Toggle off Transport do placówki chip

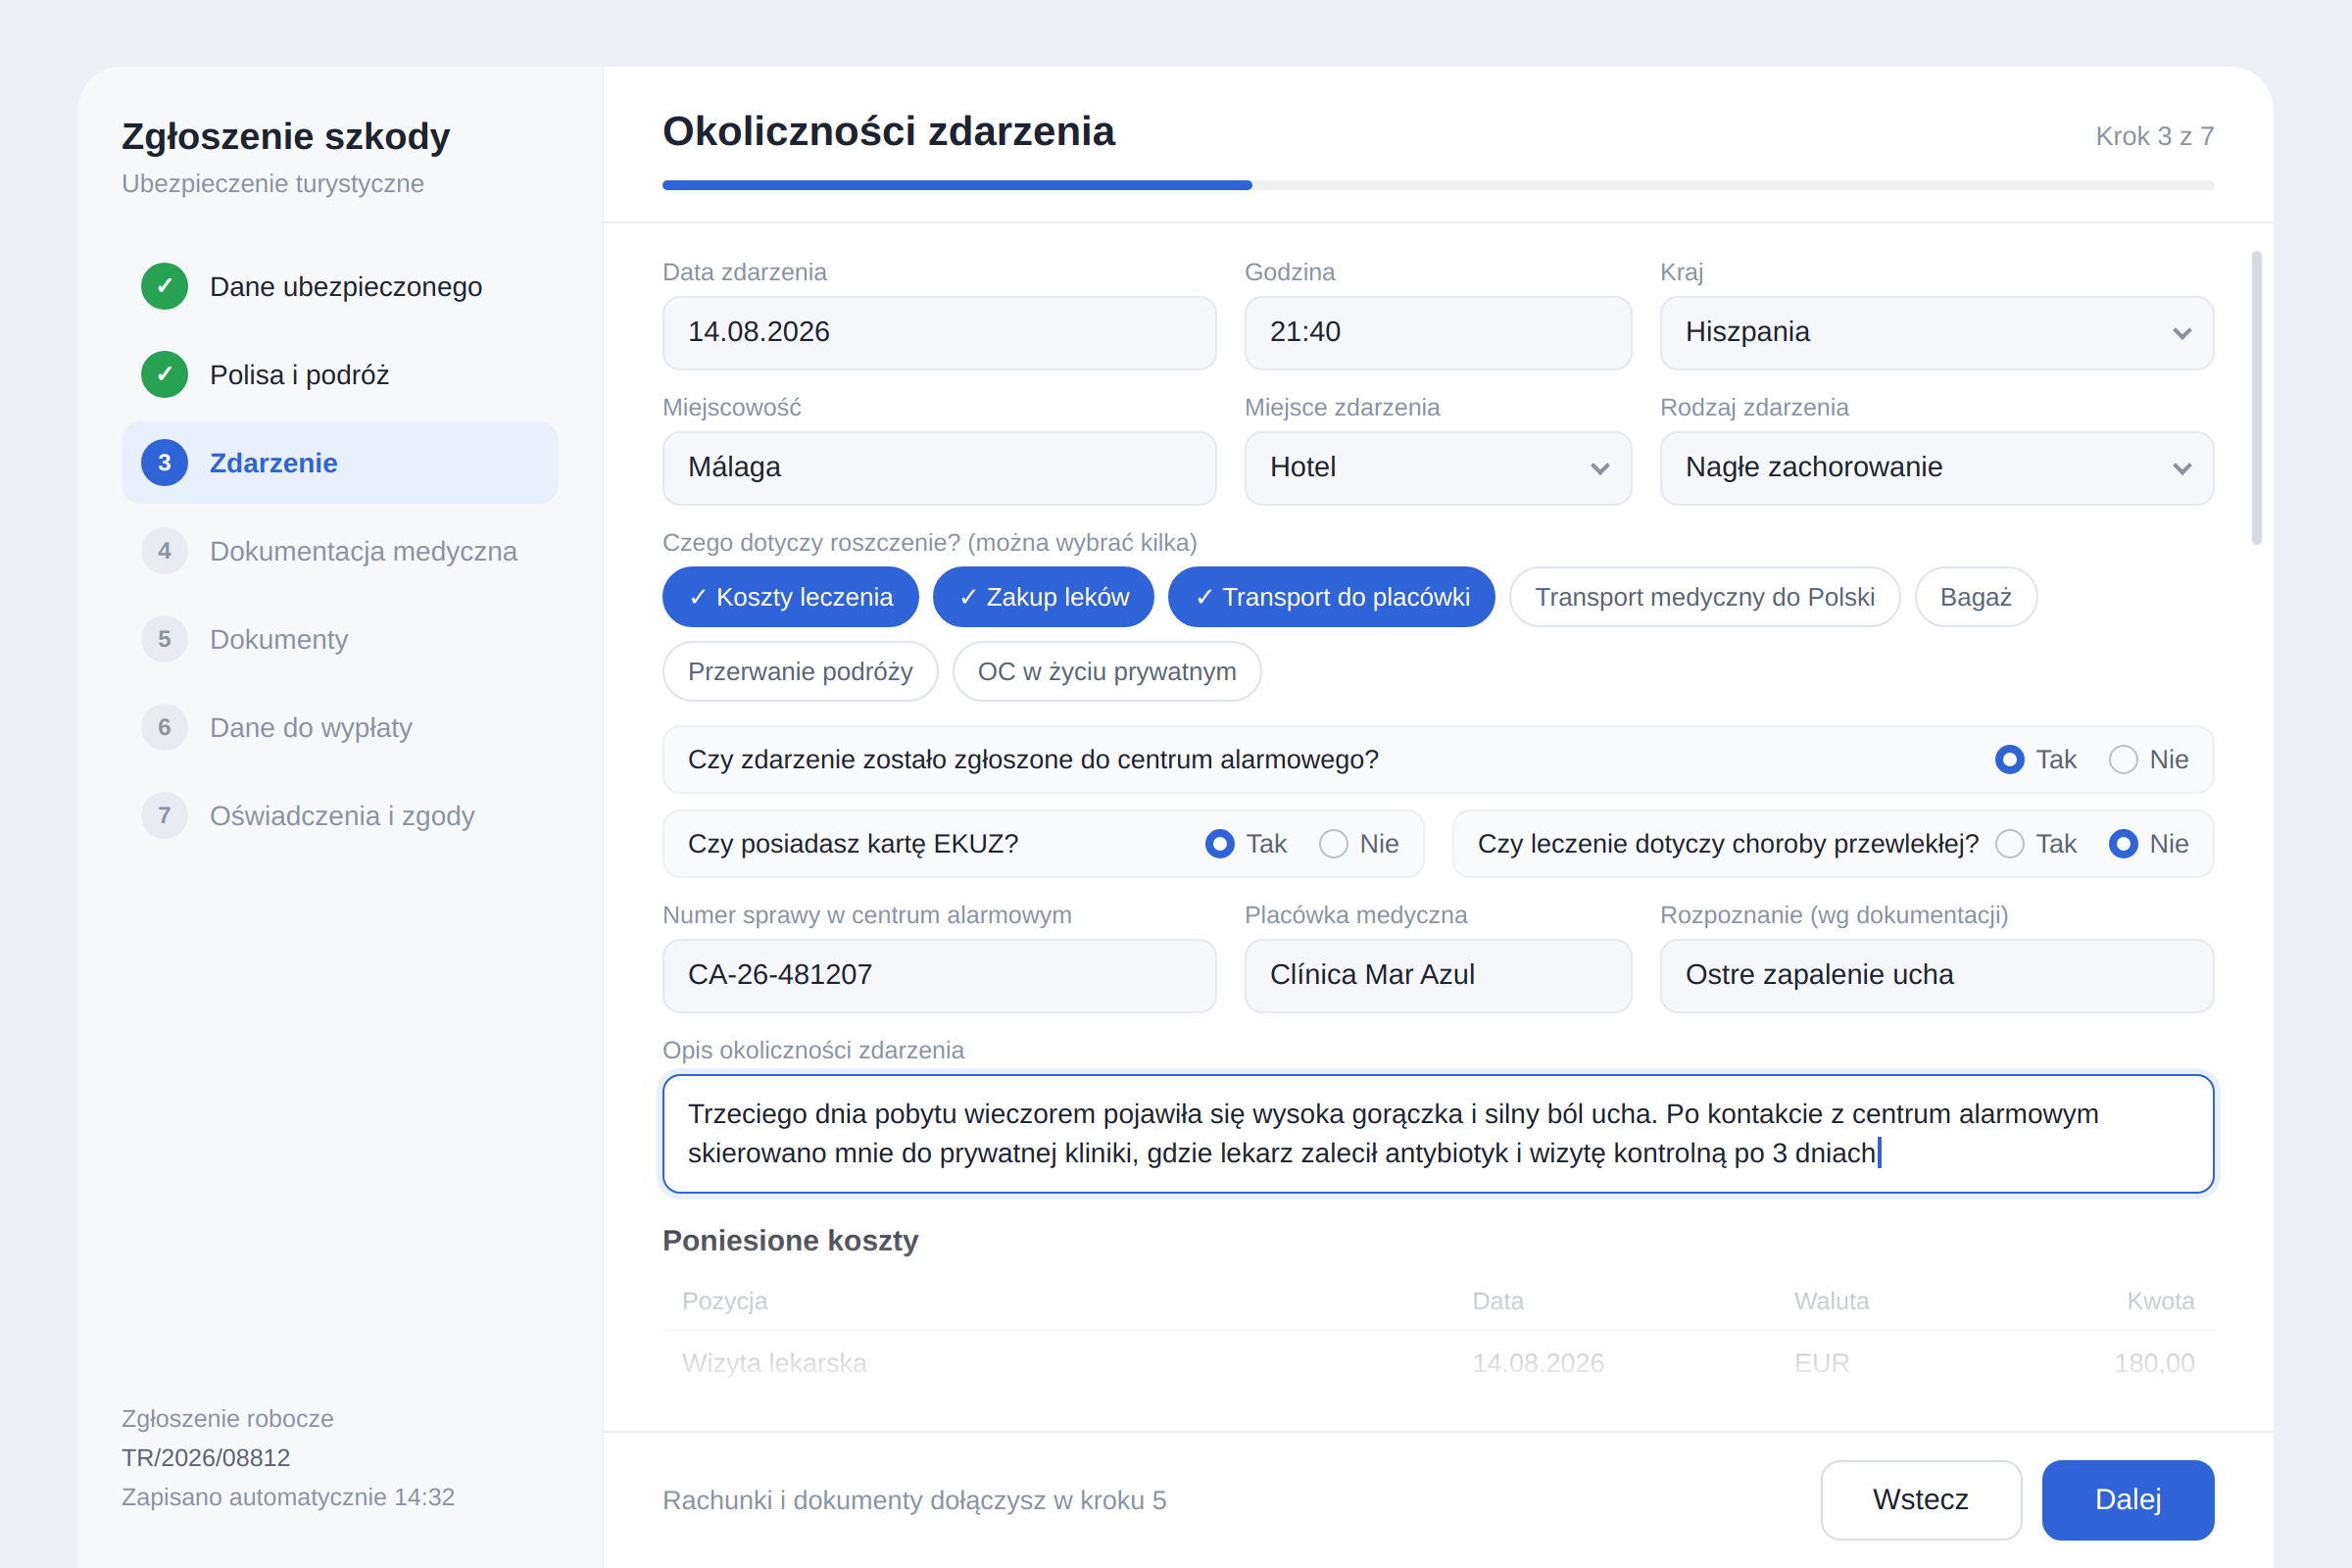pos(1331,597)
